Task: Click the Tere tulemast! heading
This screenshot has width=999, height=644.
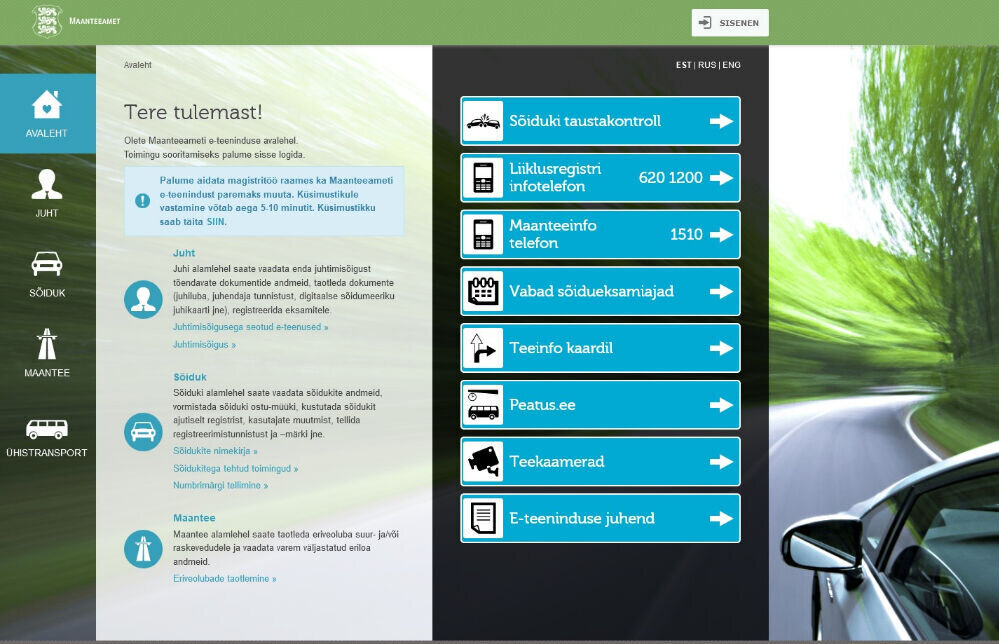Action: tap(193, 112)
